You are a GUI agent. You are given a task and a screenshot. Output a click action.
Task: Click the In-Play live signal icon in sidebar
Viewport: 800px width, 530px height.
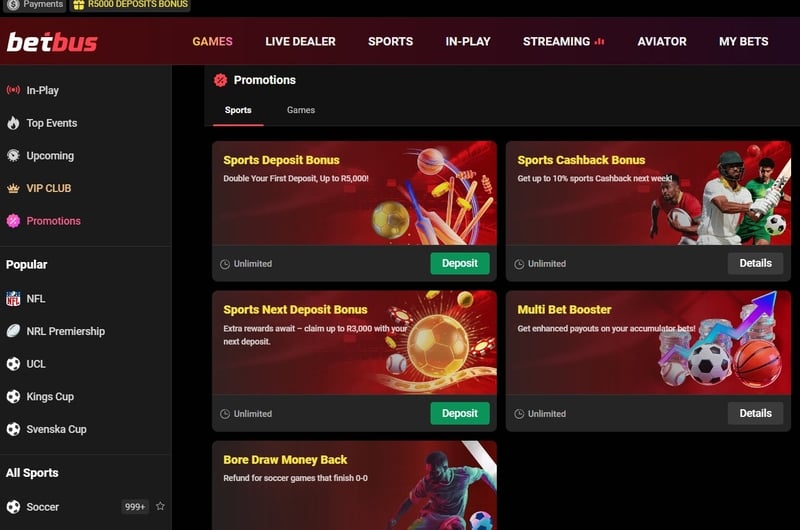tap(13, 90)
